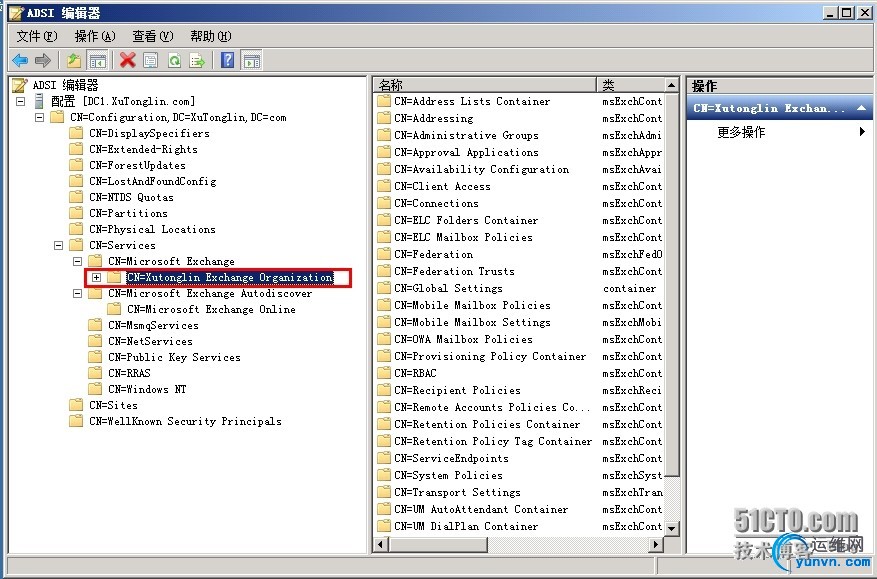The width and height of the screenshot is (877, 579).
Task: Open Help question mark icon
Action: click(x=227, y=60)
